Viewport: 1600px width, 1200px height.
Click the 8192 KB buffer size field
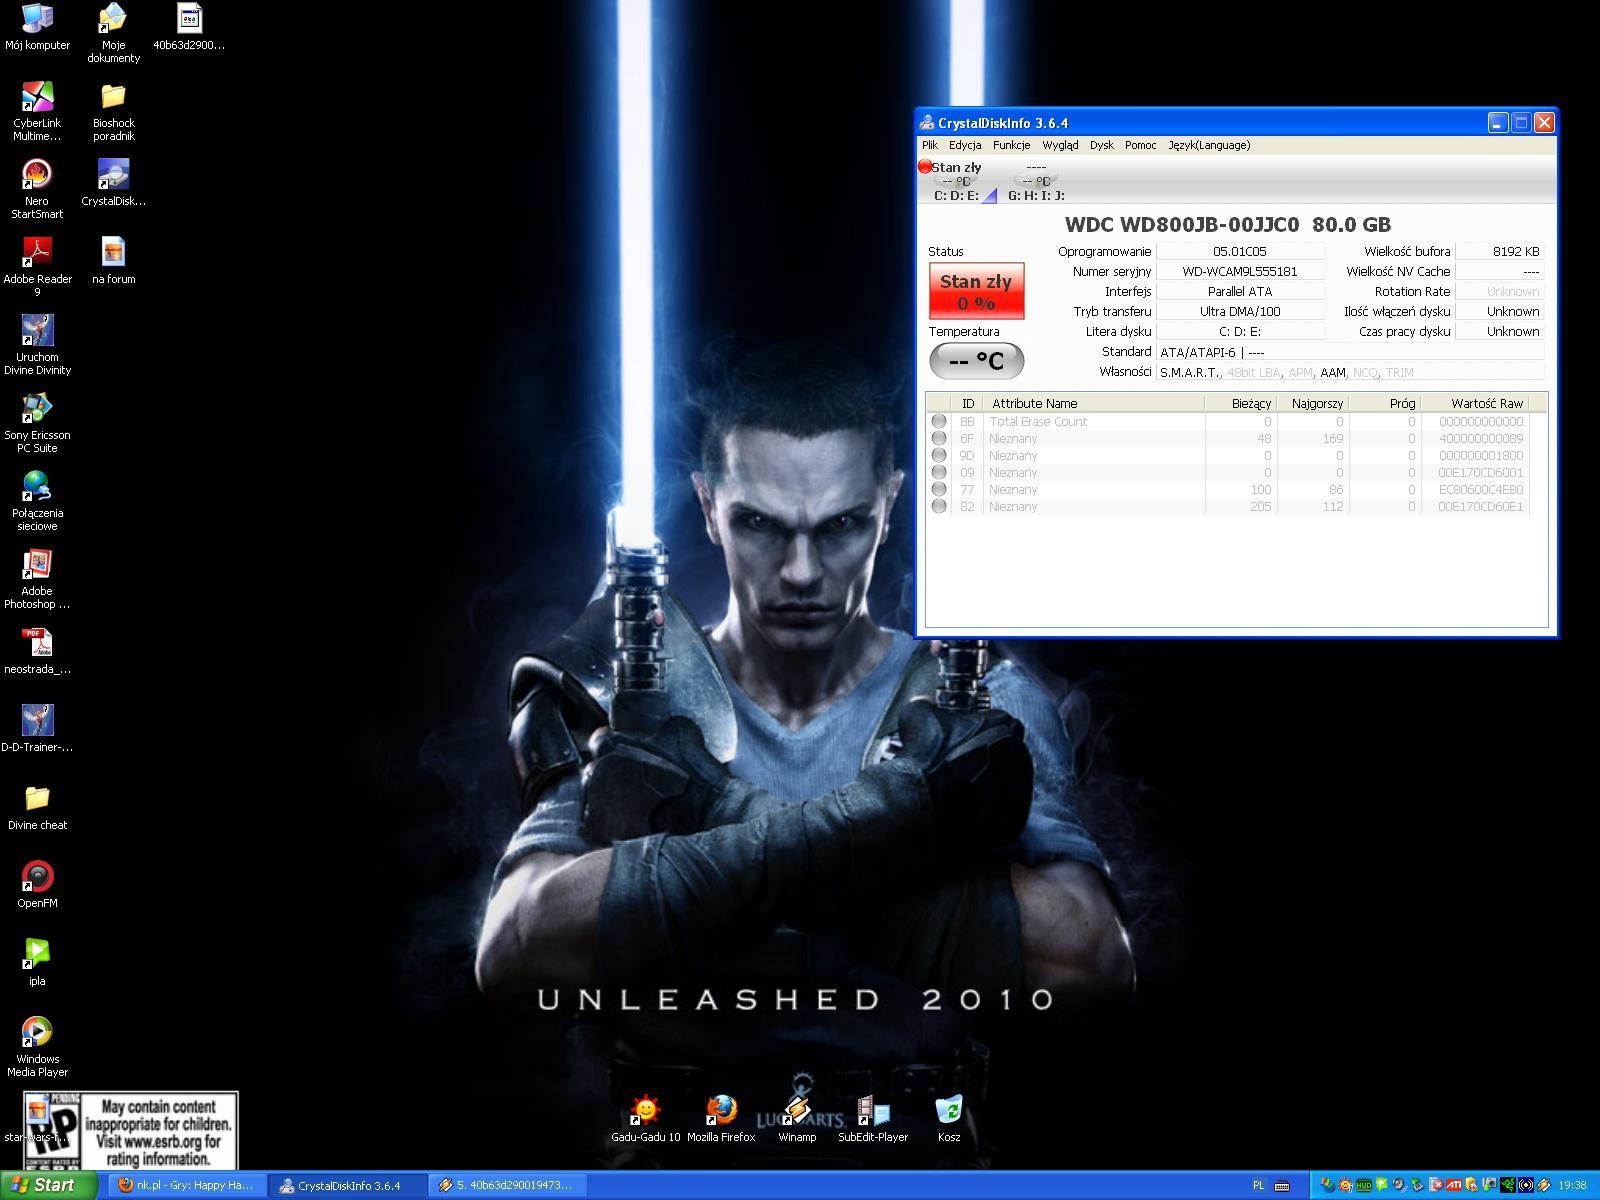1499,251
